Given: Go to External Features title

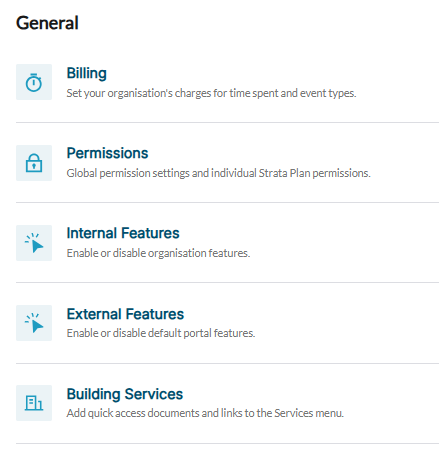Looking at the screenshot, I should tap(125, 314).
